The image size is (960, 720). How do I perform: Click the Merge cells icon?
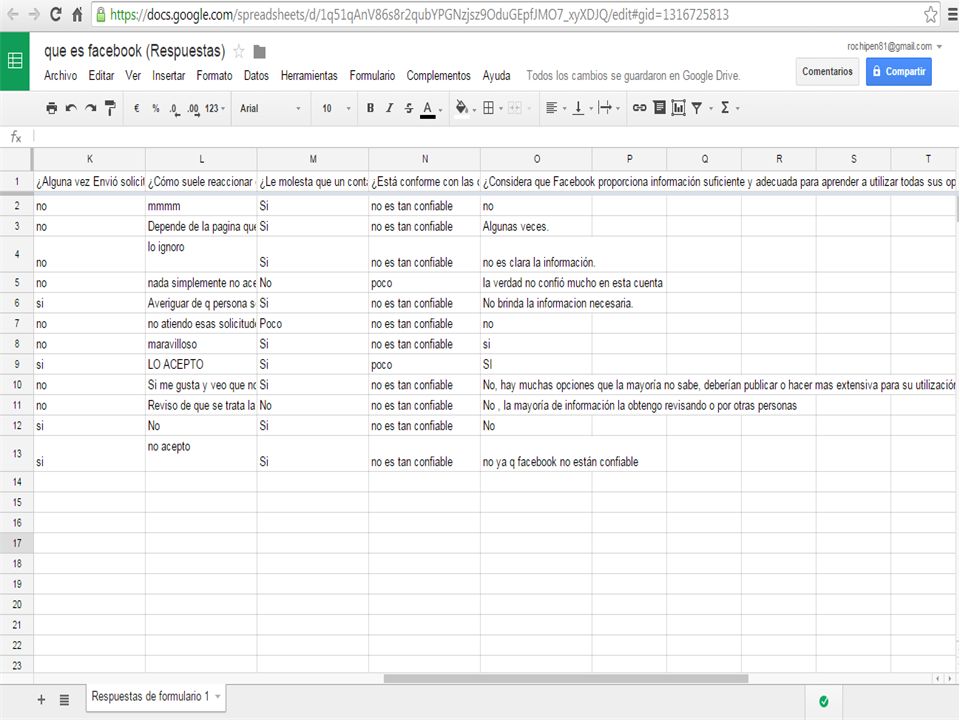pos(515,108)
